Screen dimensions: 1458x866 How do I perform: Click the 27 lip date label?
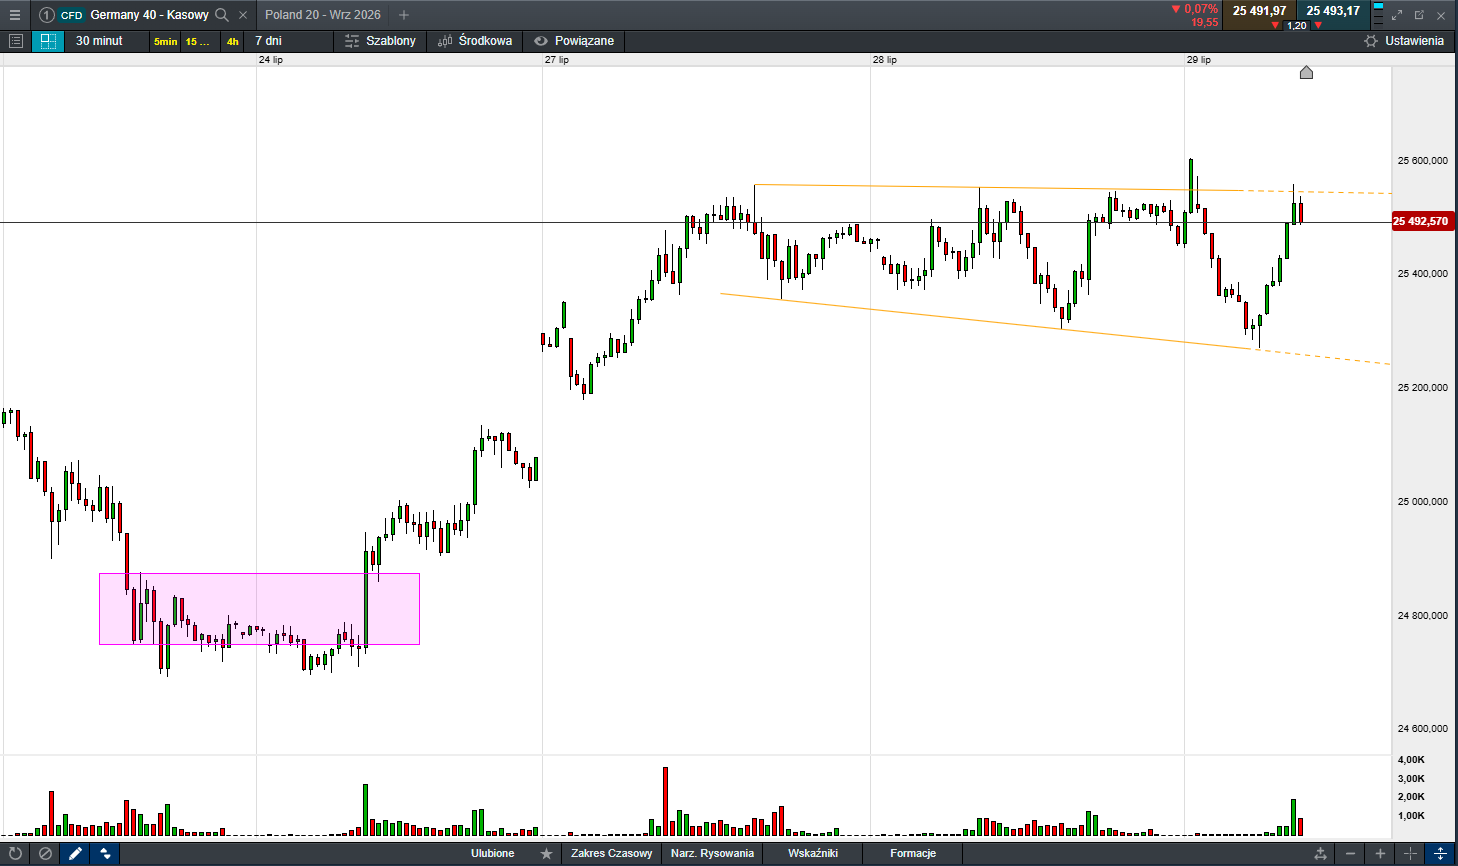click(557, 60)
